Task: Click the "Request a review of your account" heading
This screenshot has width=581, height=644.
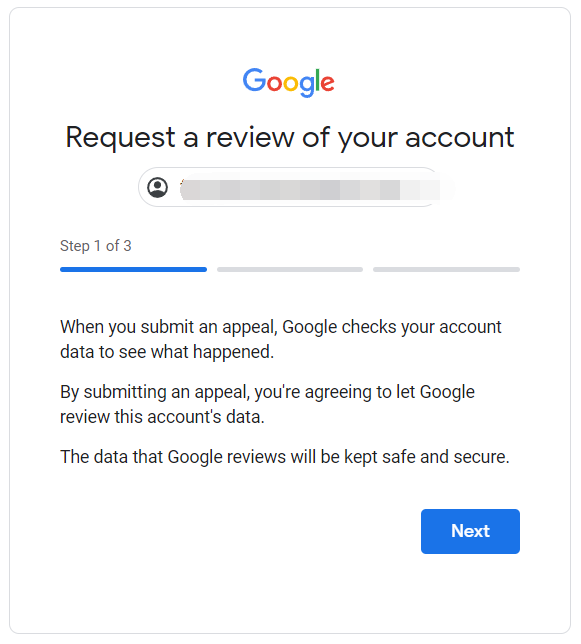Action: coord(290,138)
